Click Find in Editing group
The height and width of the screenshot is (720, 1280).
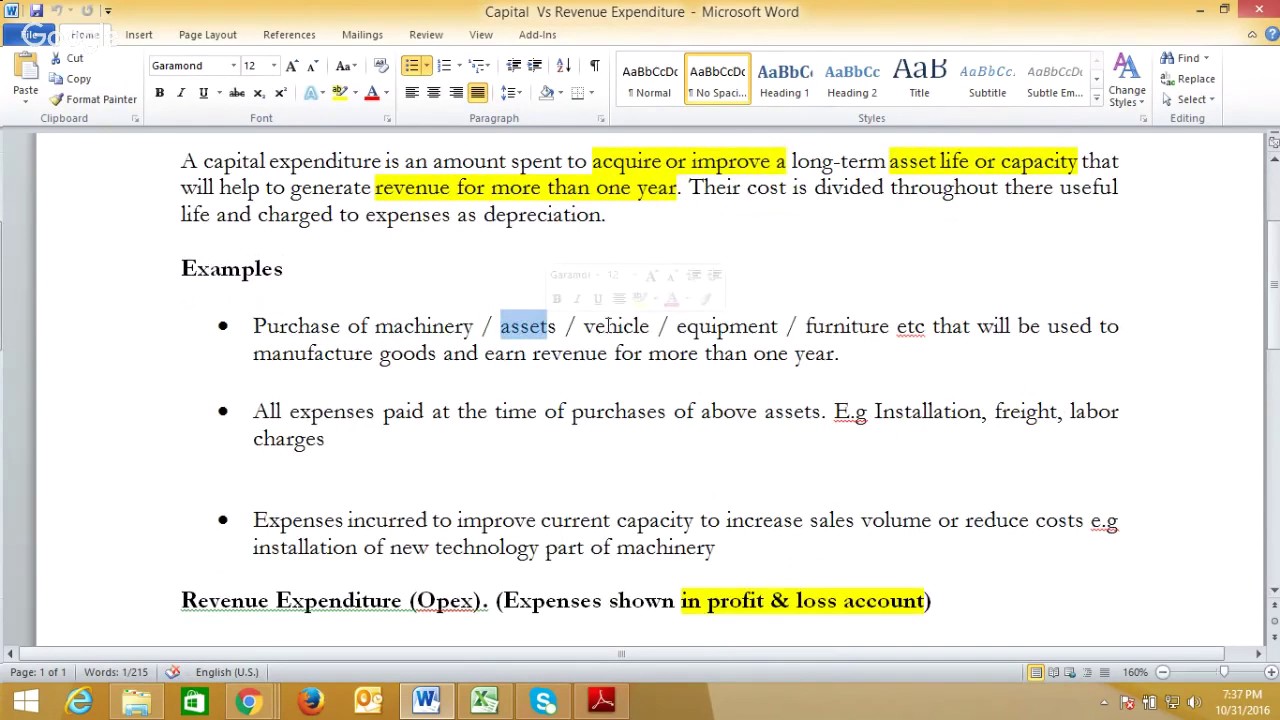tap(1184, 58)
